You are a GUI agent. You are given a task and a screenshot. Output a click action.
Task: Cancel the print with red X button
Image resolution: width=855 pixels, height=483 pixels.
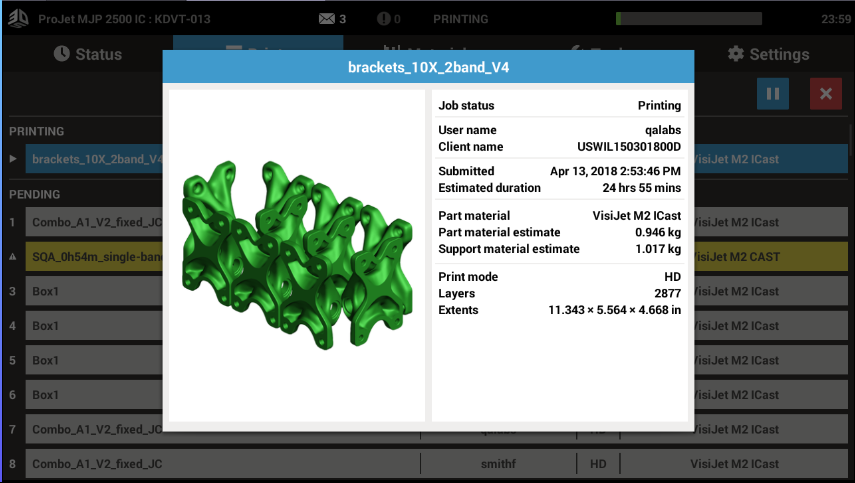click(825, 94)
